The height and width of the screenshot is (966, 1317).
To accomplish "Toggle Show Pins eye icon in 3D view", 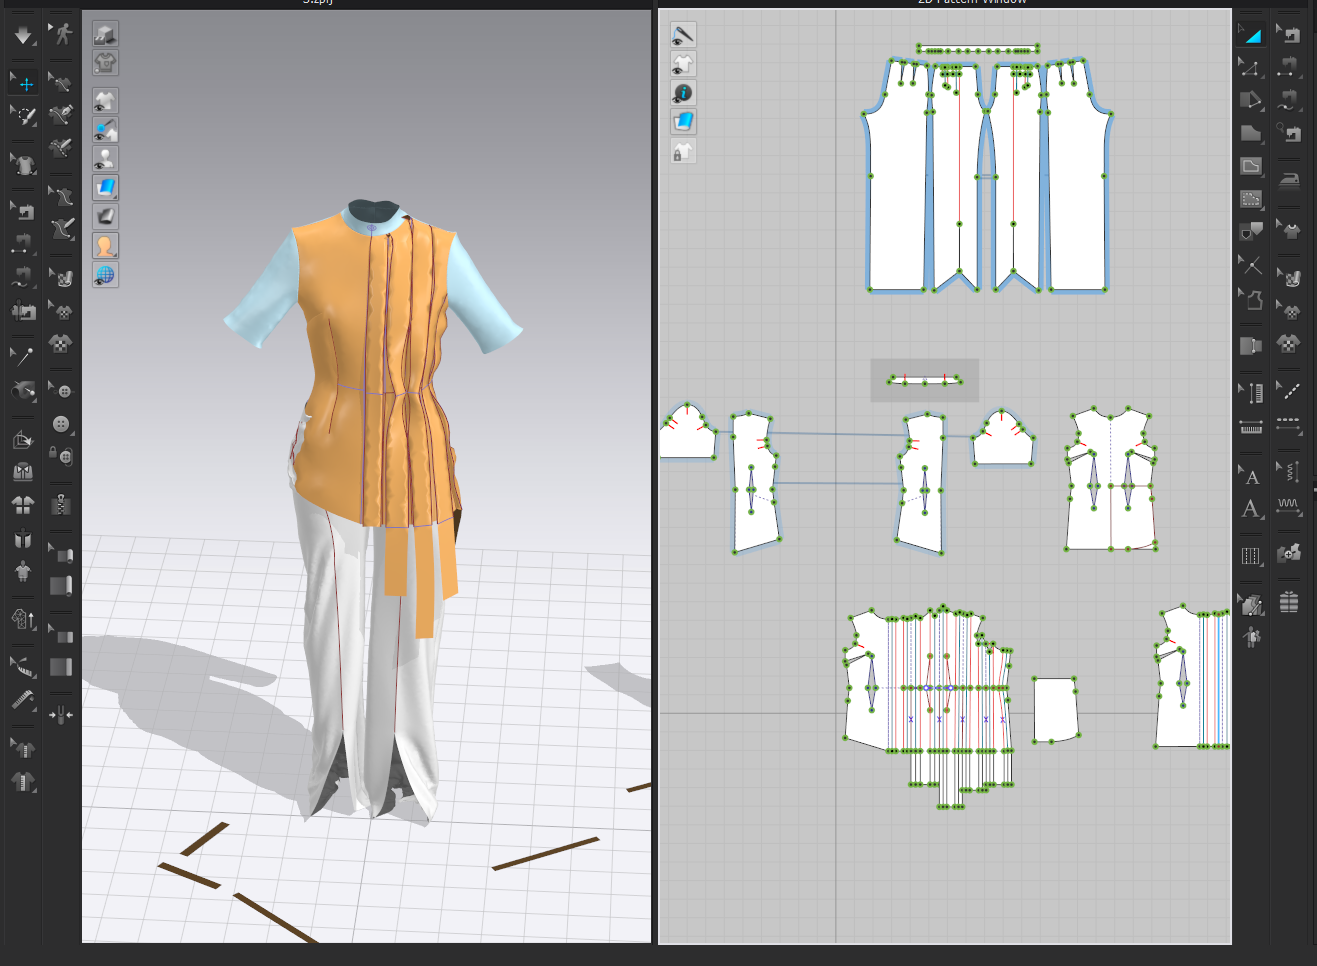I will pyautogui.click(x=105, y=130).
